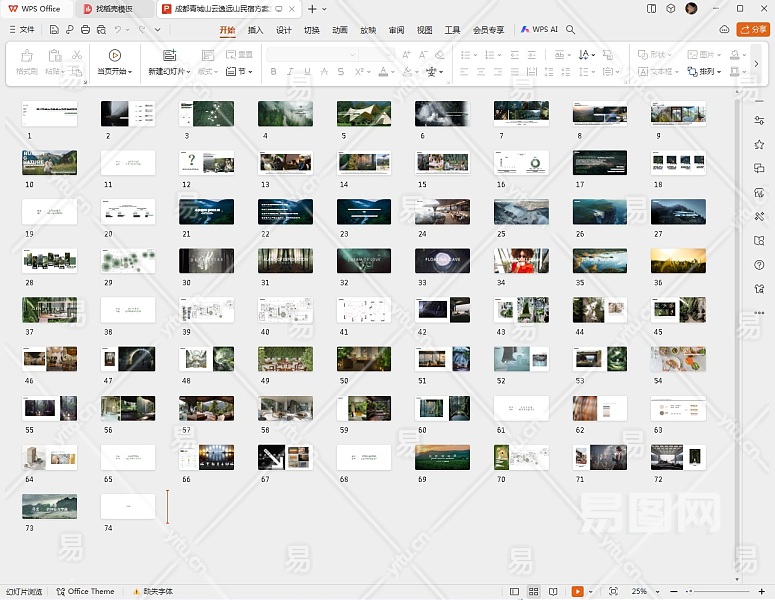The image size is (775, 600).
Task: Switch to reading view in status bar
Action: tap(553, 592)
